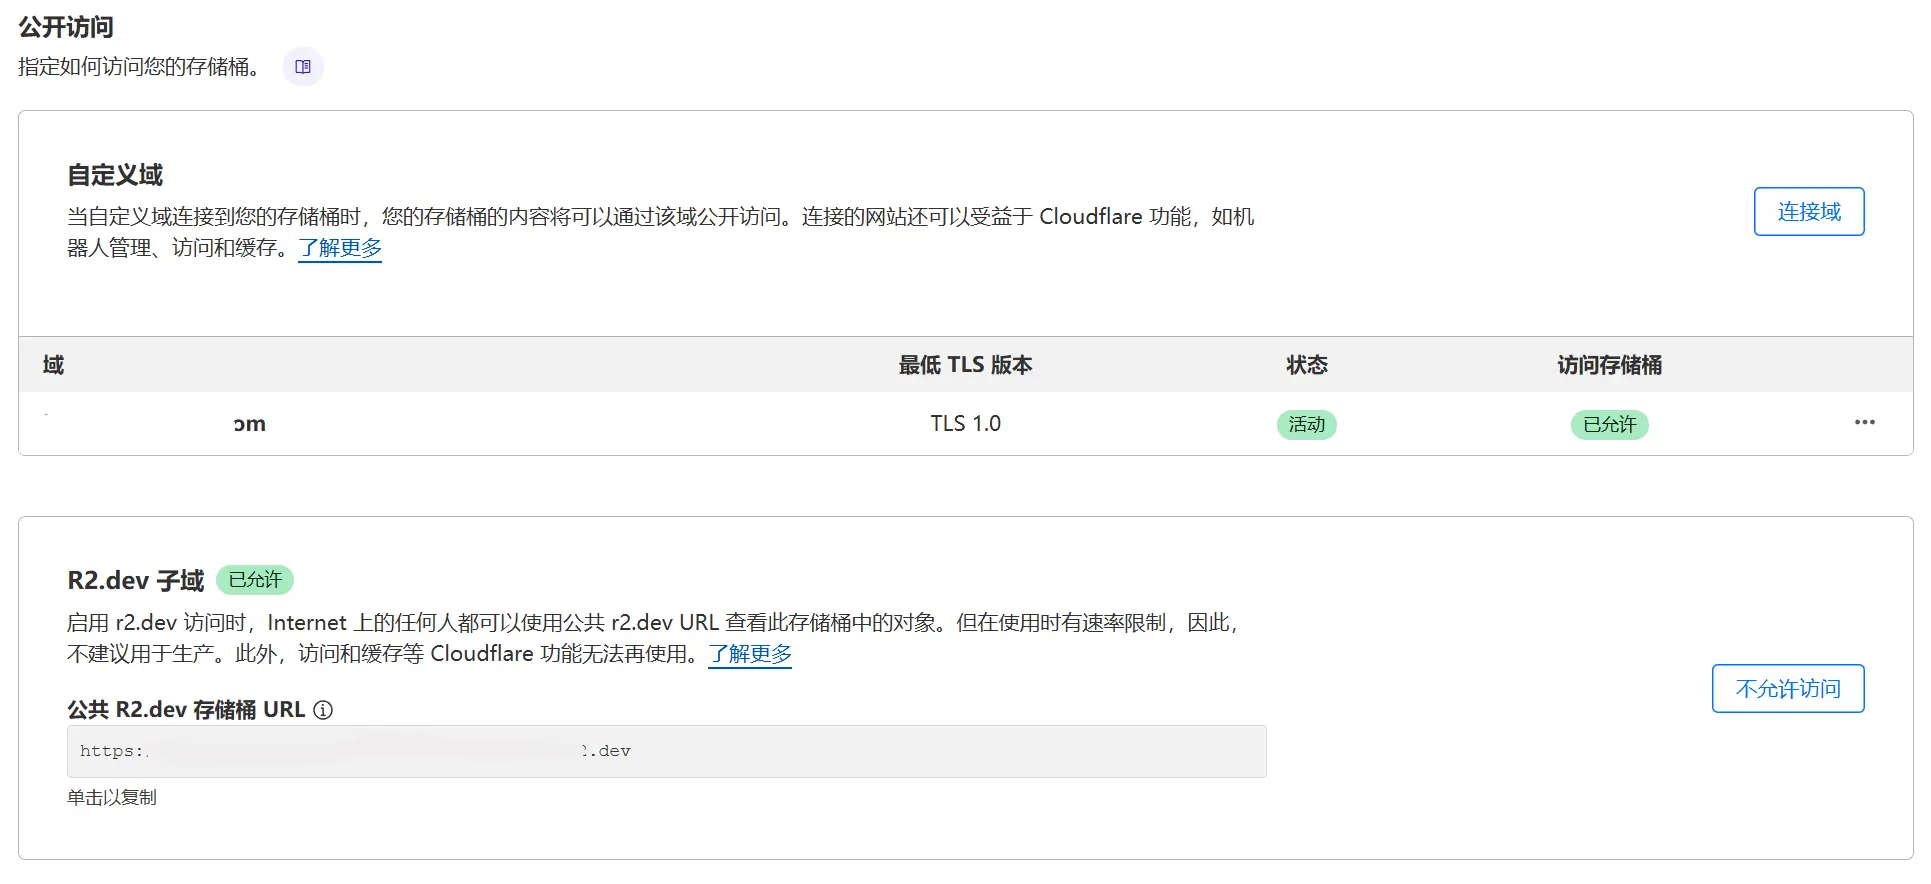
Task: Click the 状态 column header
Action: coord(1306,365)
